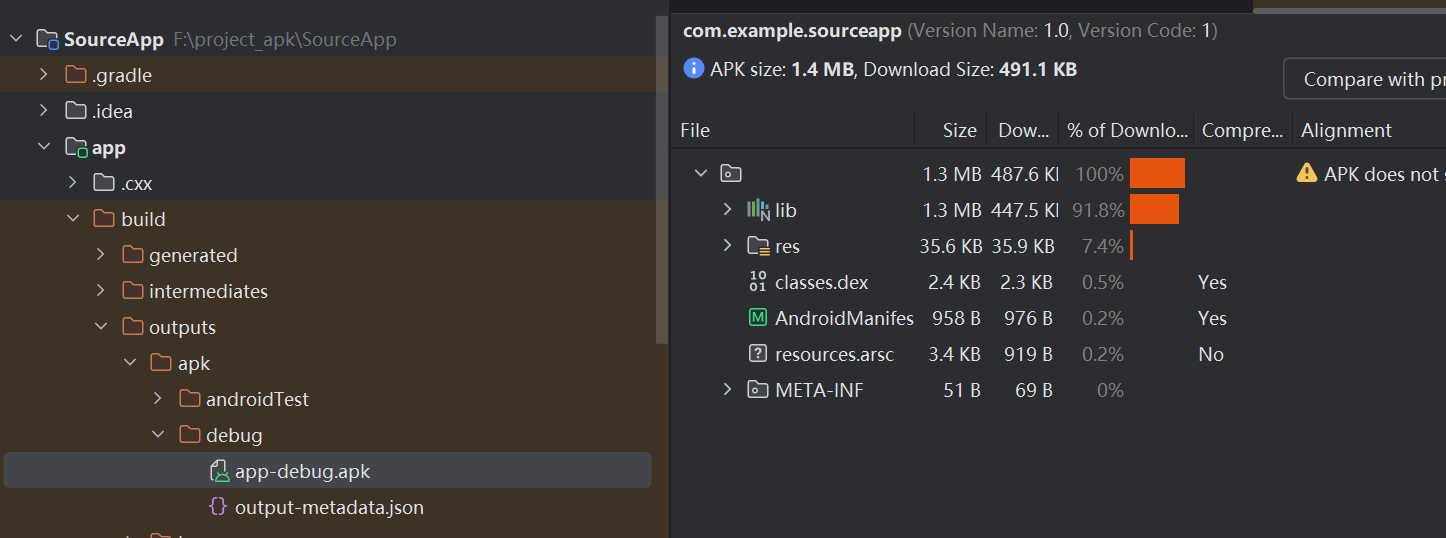Click the classes.dex binary file icon
This screenshot has width=1446, height=538.
(x=757, y=282)
